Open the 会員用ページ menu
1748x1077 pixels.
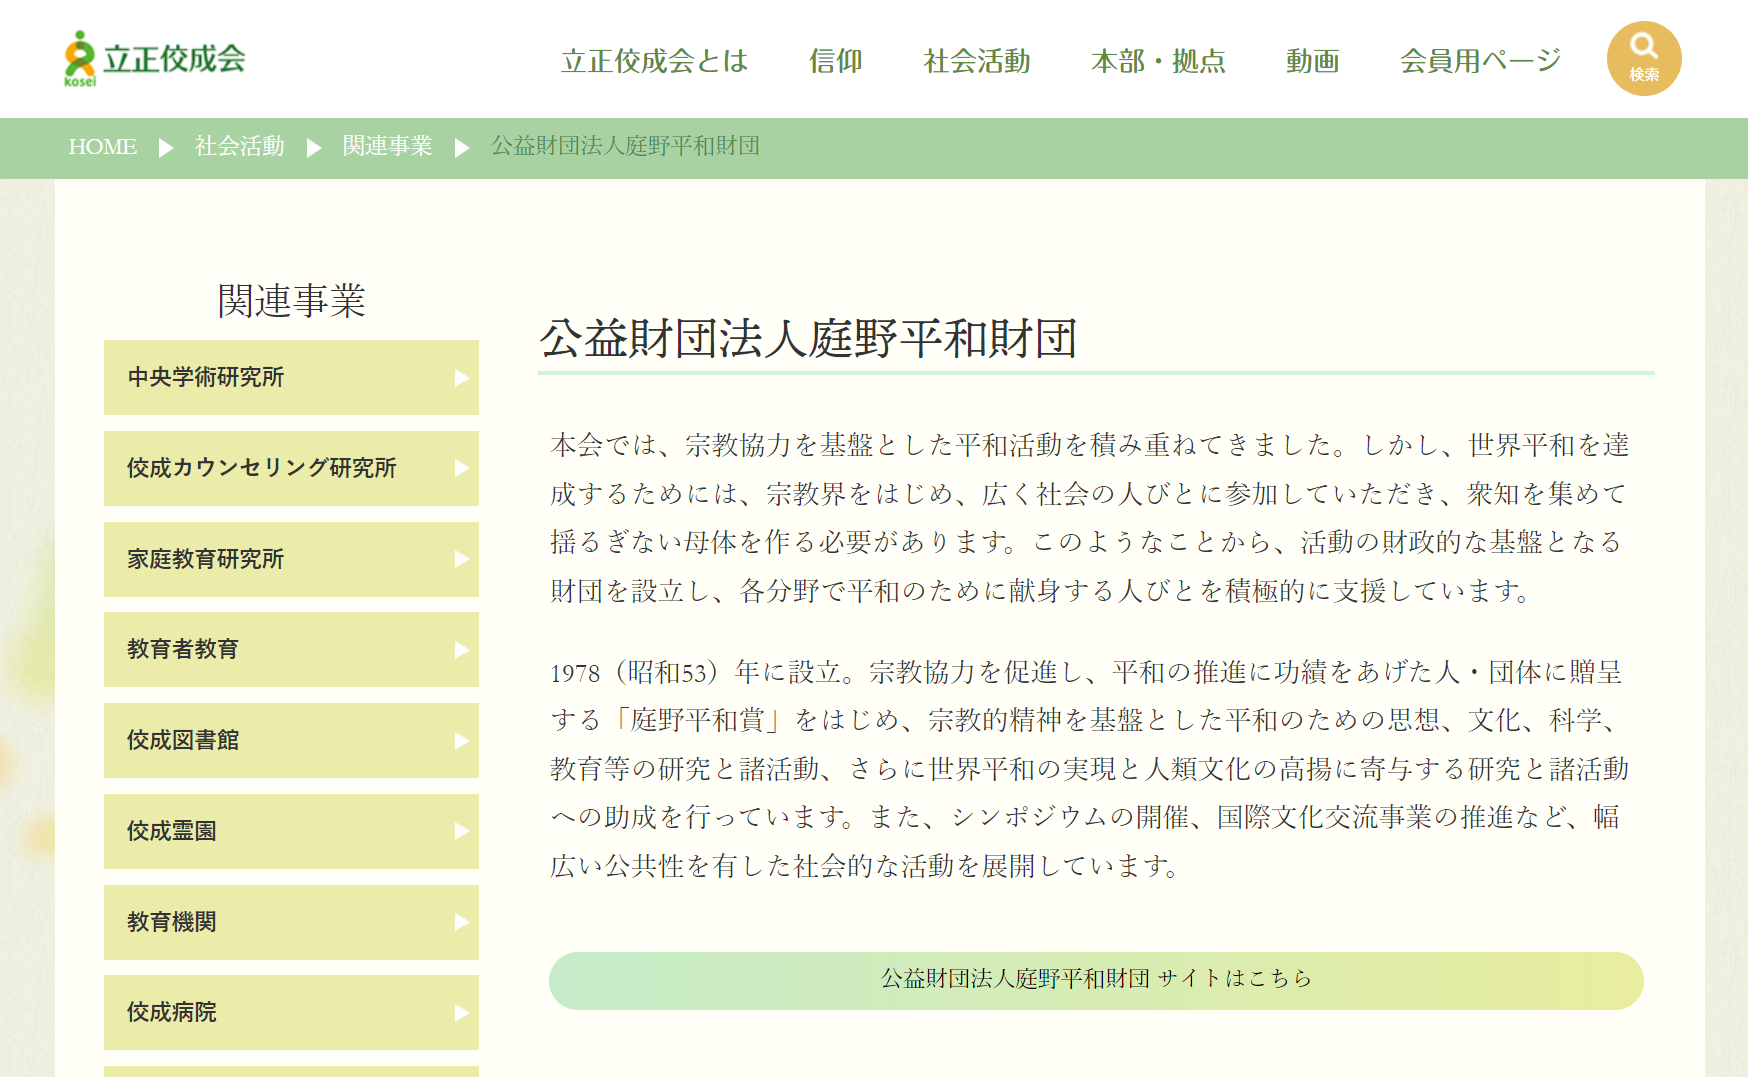click(x=1480, y=61)
